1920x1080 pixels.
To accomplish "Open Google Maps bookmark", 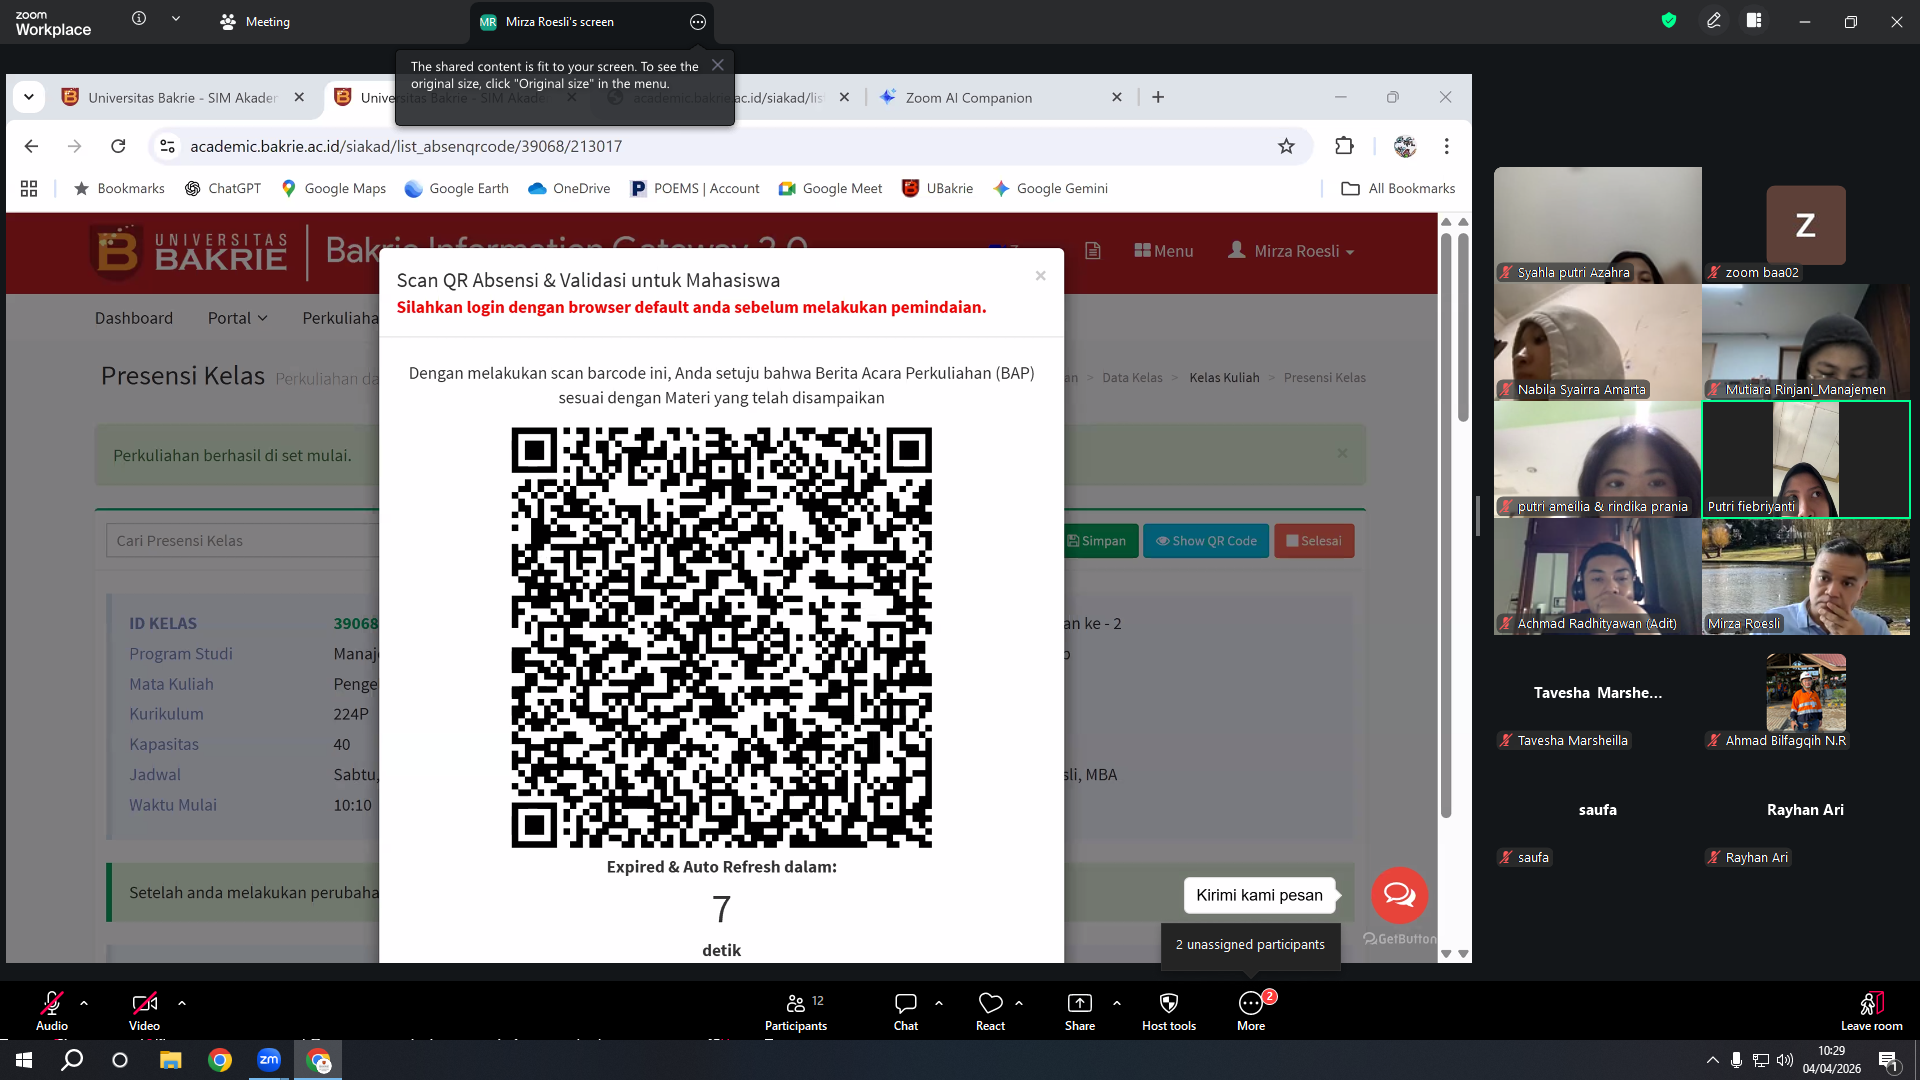I will pos(334,188).
